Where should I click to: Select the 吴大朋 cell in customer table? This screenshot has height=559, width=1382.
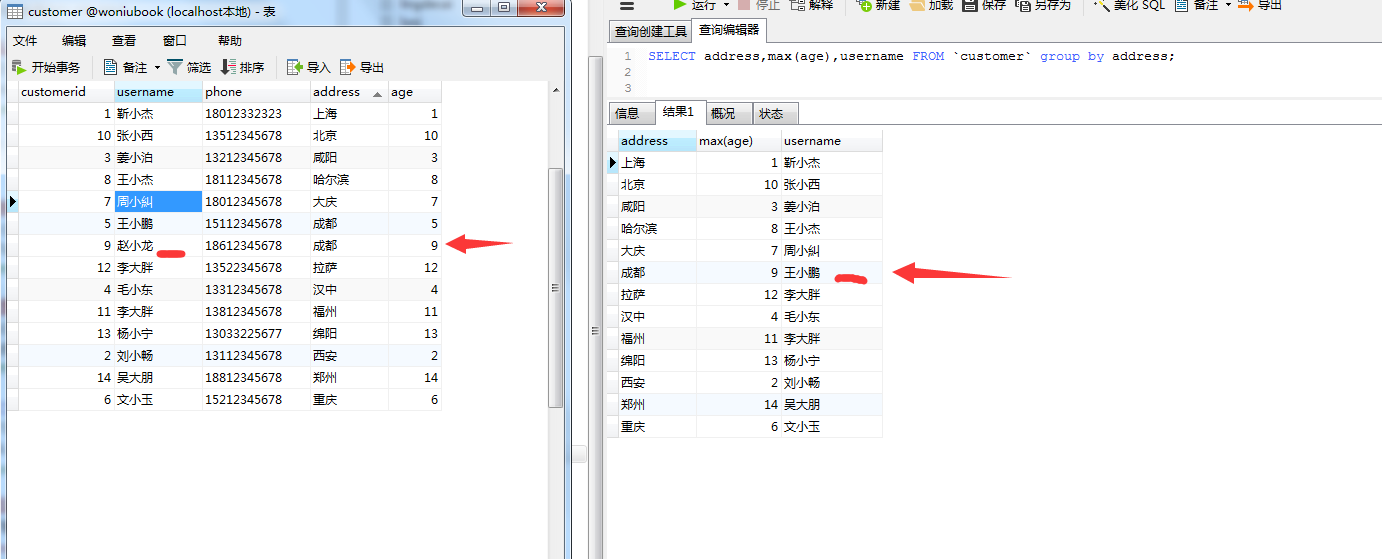click(x=158, y=378)
